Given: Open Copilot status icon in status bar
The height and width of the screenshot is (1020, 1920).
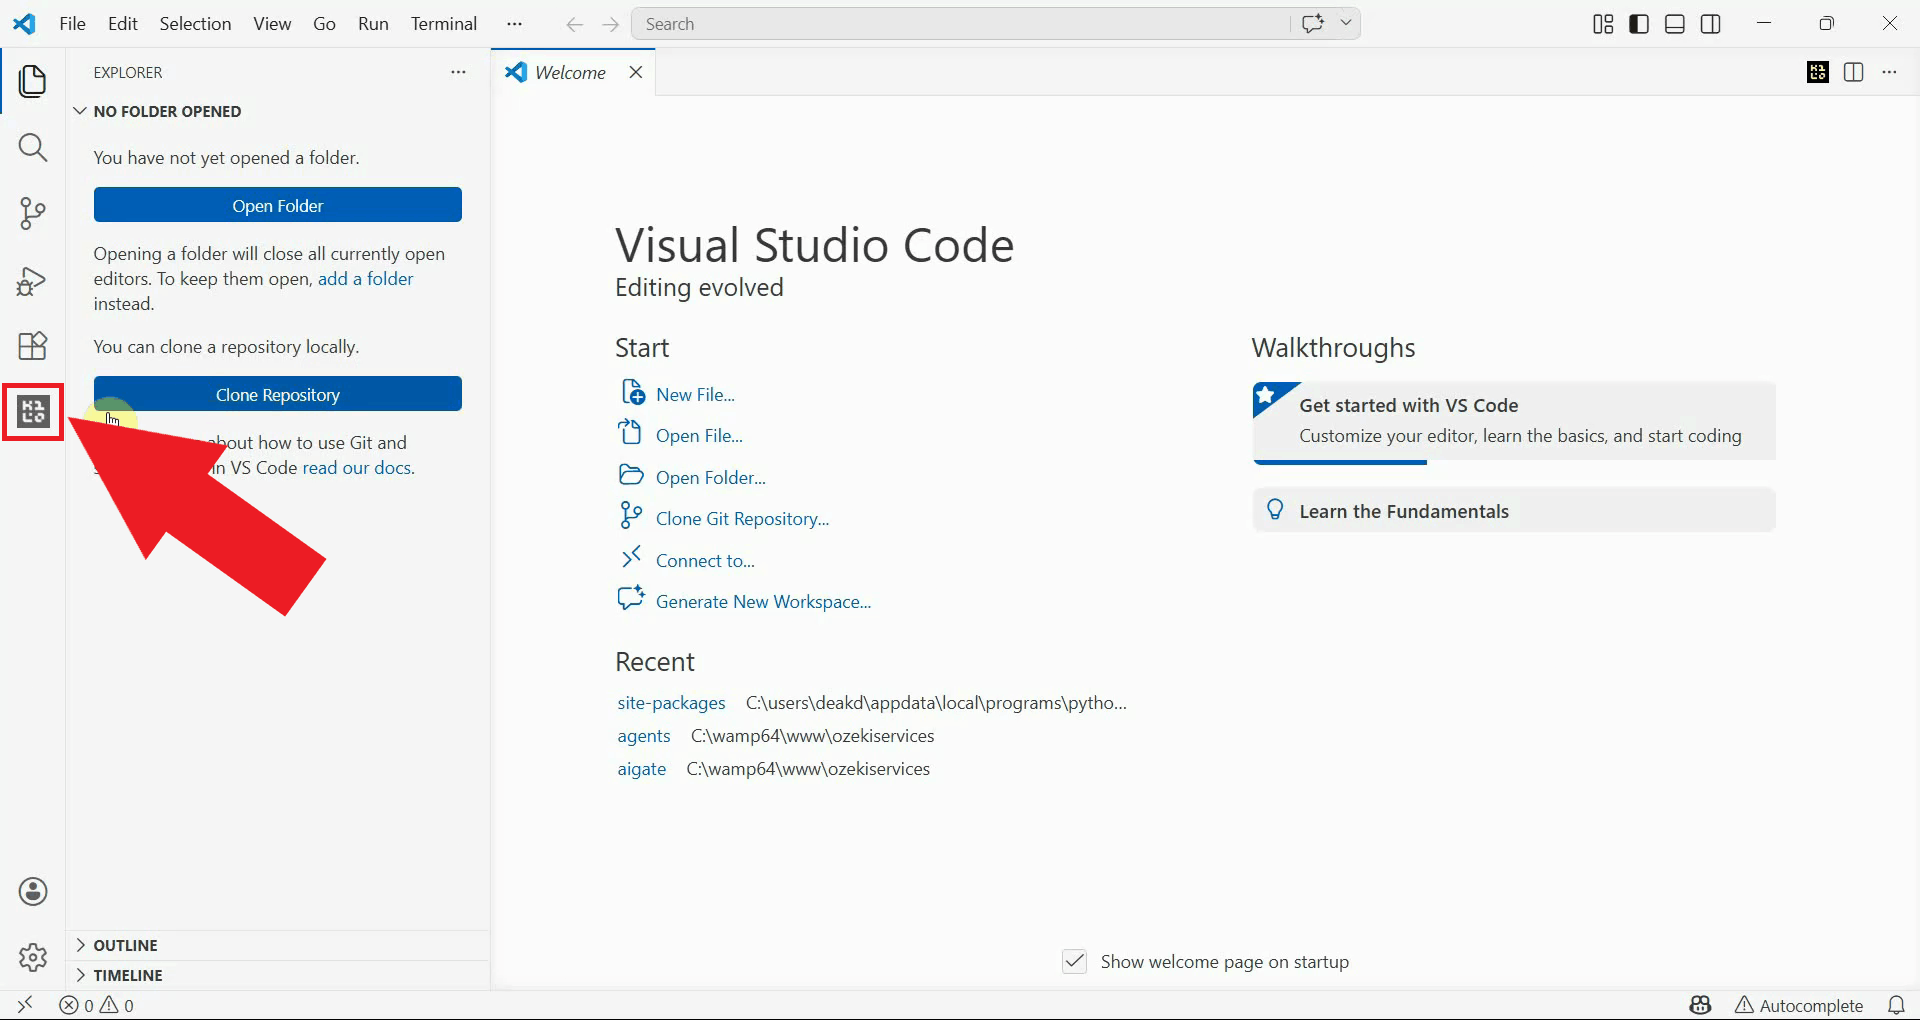Looking at the screenshot, I should click(x=1700, y=1005).
